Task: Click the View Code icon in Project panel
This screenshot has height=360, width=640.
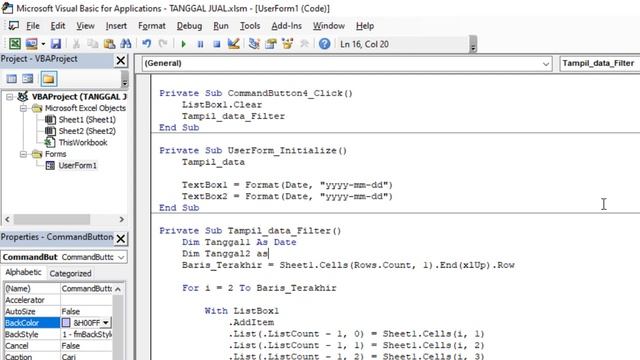Action: [11, 79]
